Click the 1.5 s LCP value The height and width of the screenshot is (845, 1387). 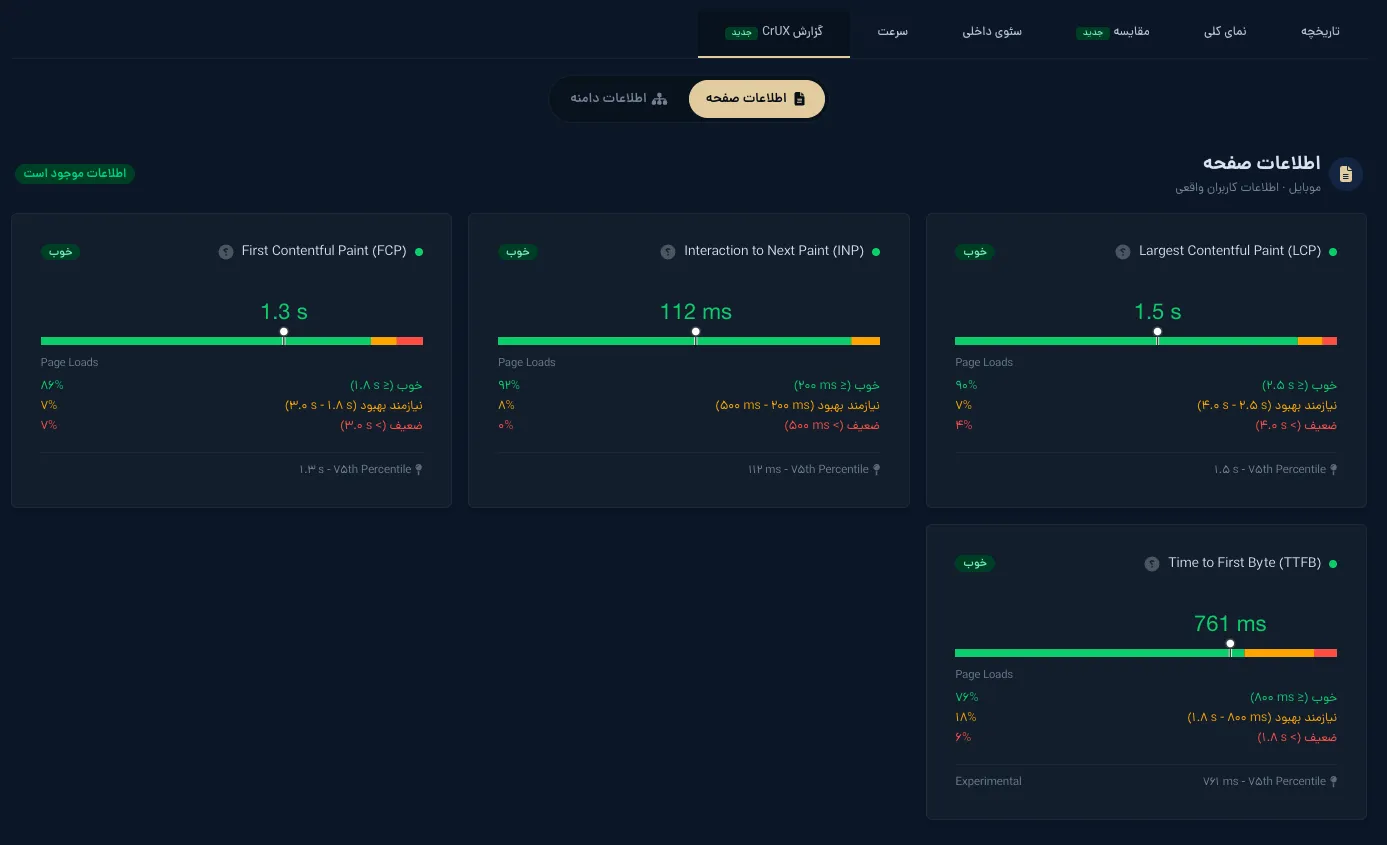click(x=1158, y=312)
